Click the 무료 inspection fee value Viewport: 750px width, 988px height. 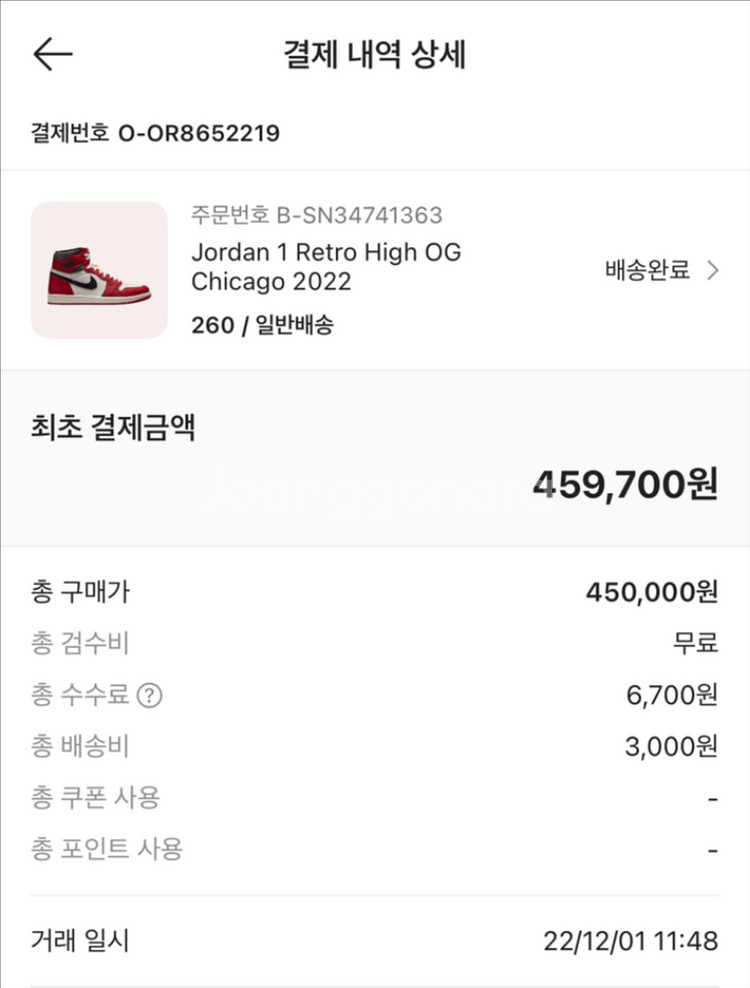(696, 643)
